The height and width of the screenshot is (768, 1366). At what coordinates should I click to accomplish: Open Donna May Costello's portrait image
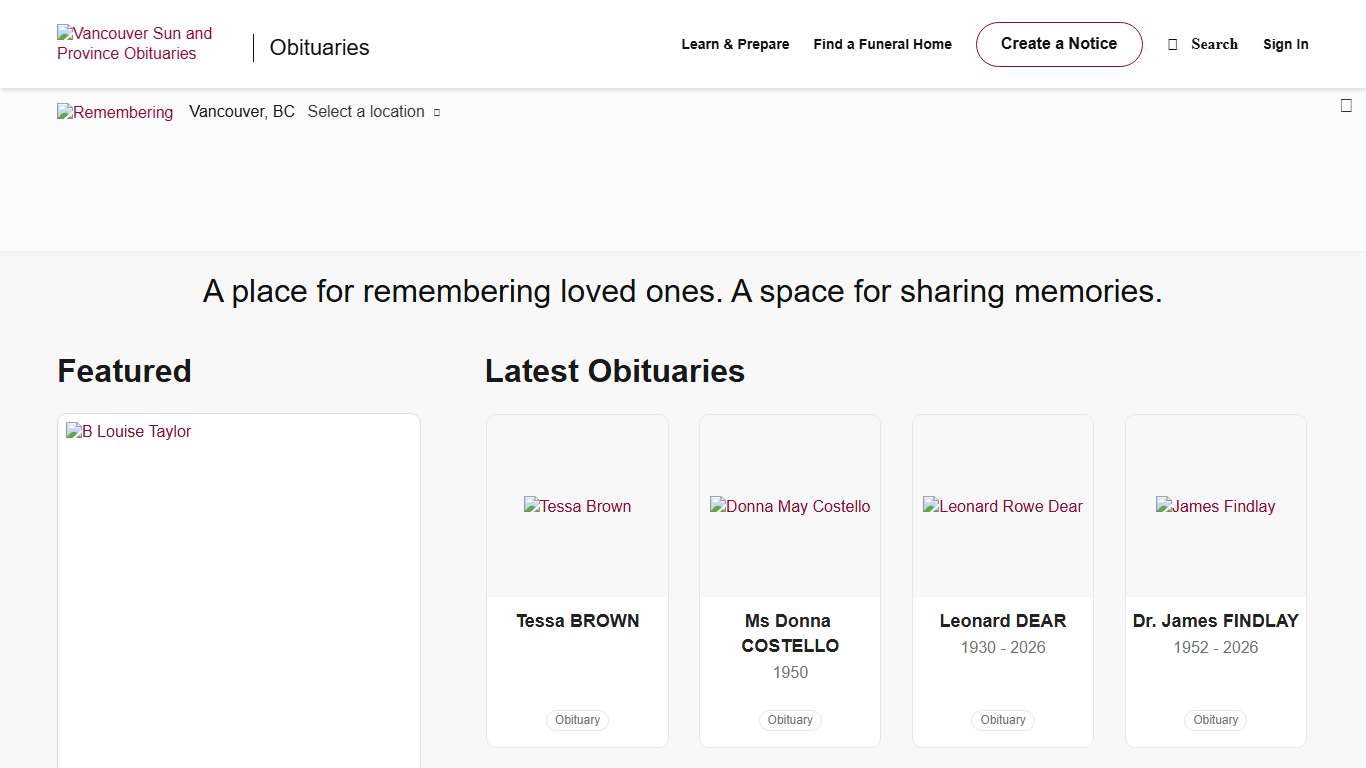pos(790,506)
